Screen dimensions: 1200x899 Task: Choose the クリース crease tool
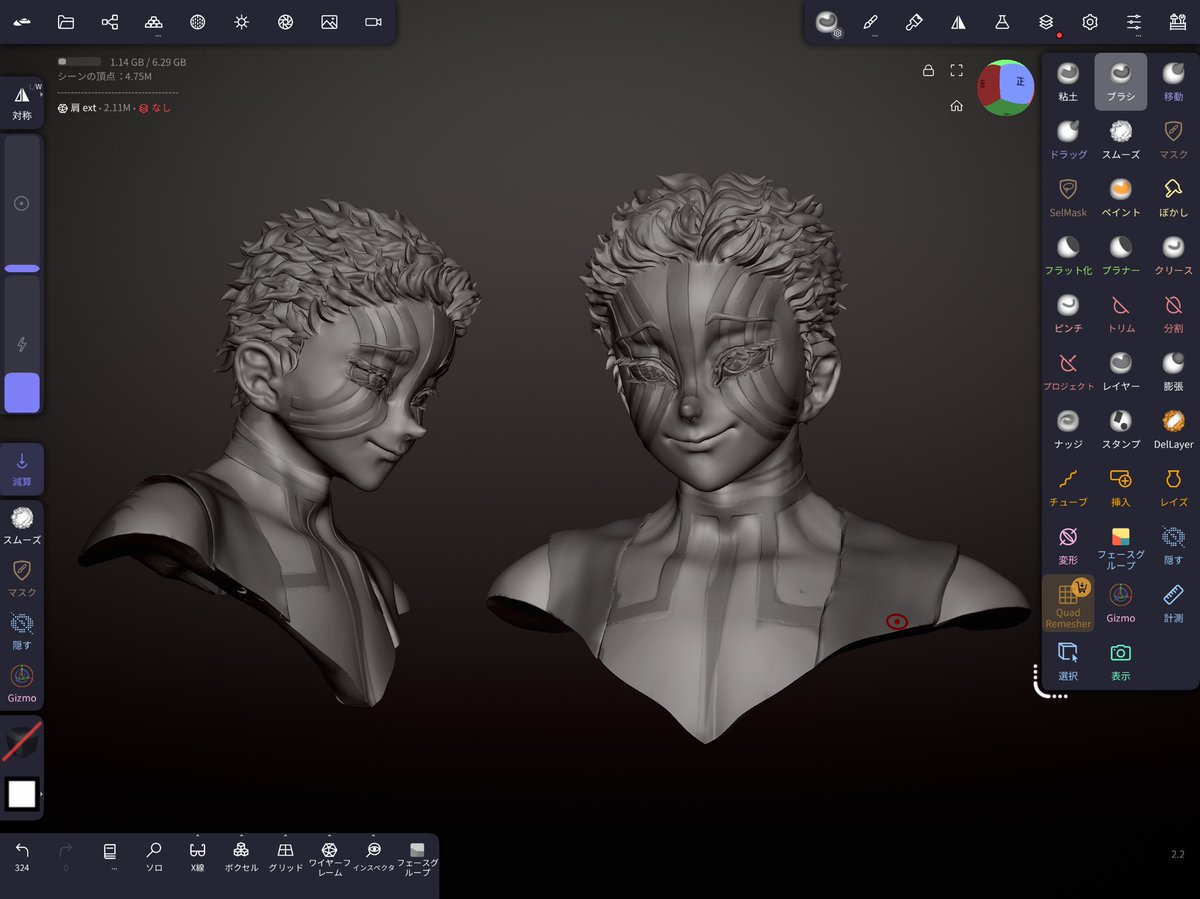pos(1173,256)
